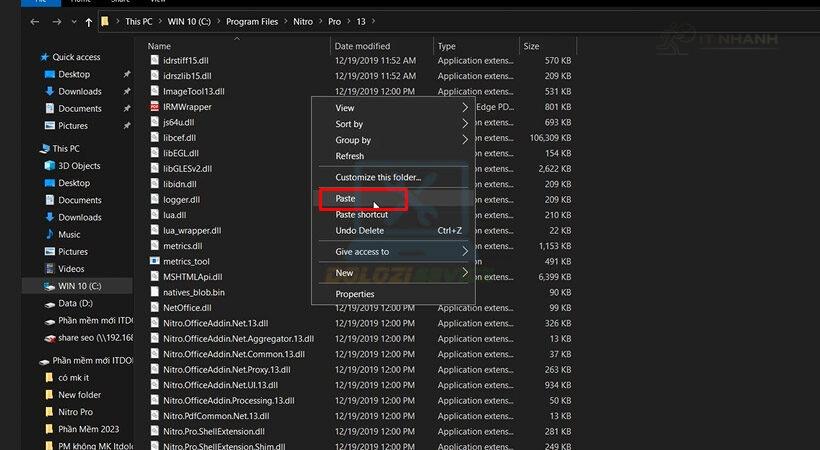Open the Videos folder icon in sidebar

[49, 268]
